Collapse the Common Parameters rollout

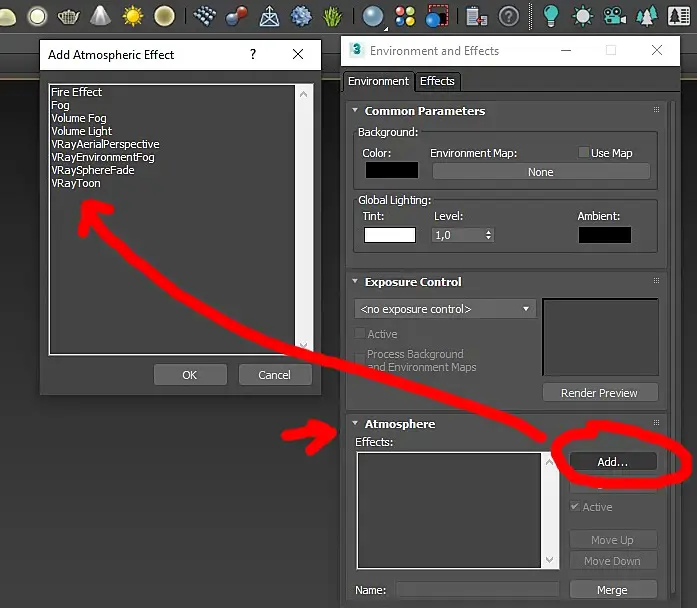pos(355,110)
